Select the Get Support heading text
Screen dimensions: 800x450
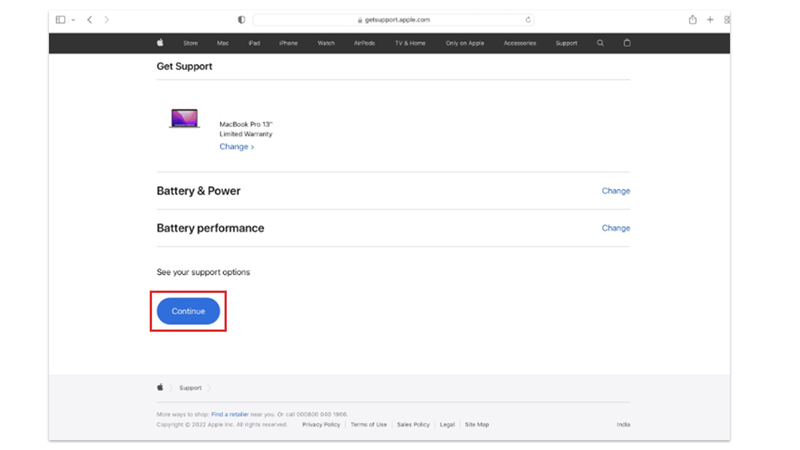(184, 66)
